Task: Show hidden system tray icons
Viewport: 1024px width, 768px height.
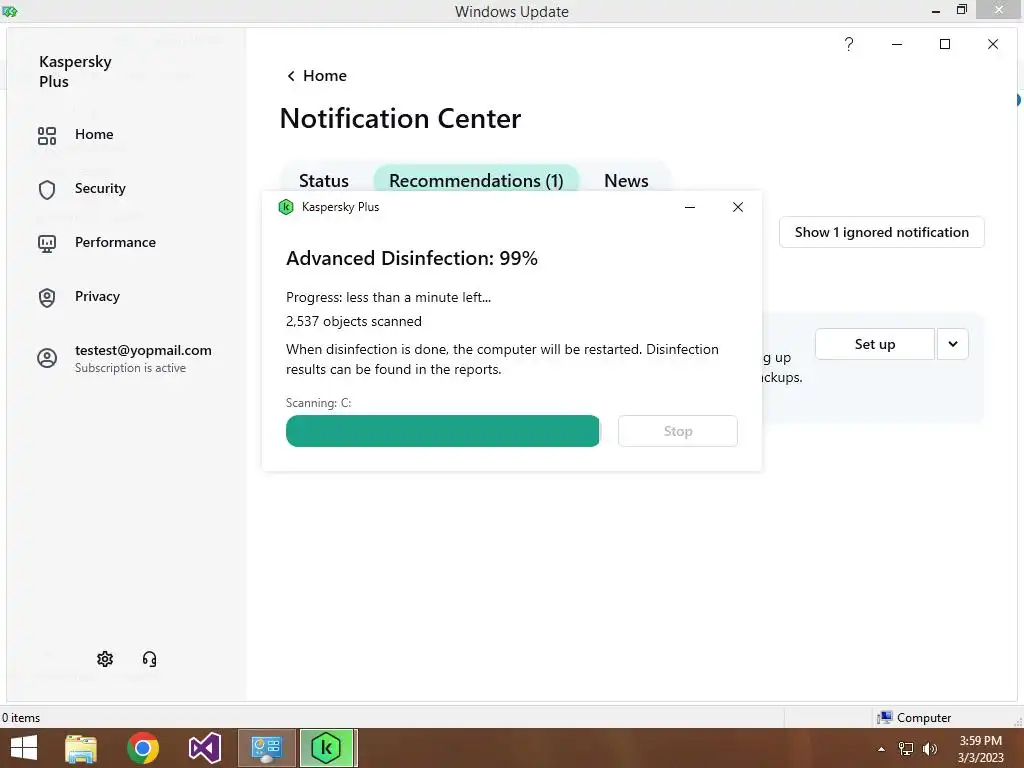Action: (x=882, y=749)
